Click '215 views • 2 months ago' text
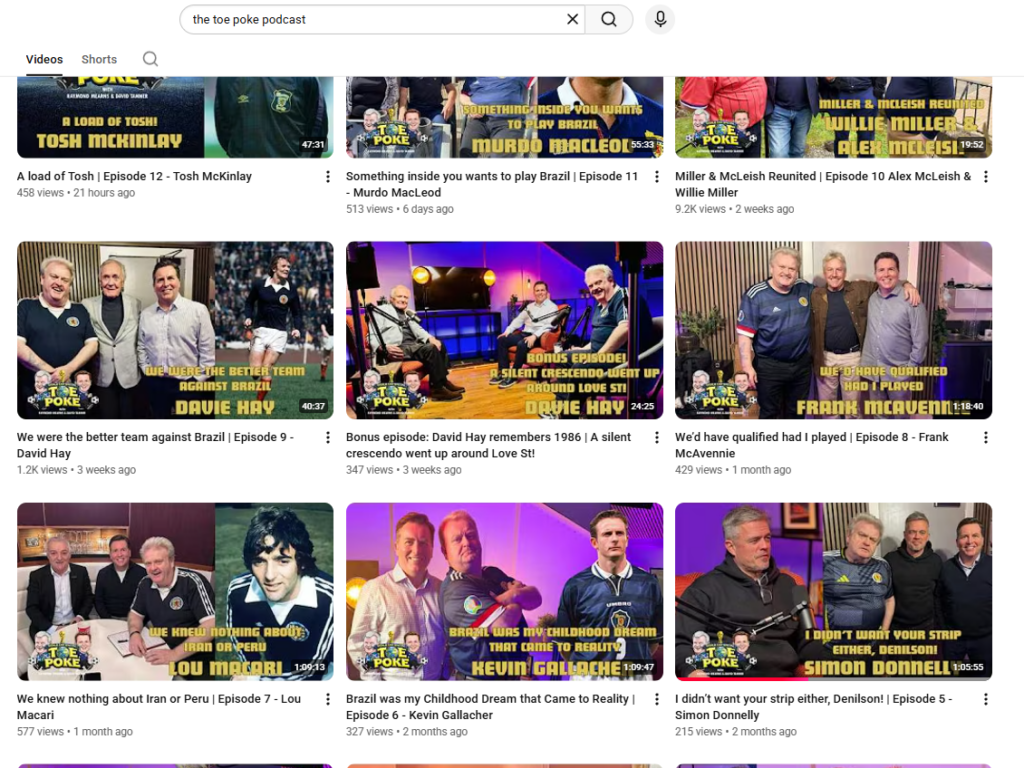This screenshot has width=1024, height=768. [736, 731]
